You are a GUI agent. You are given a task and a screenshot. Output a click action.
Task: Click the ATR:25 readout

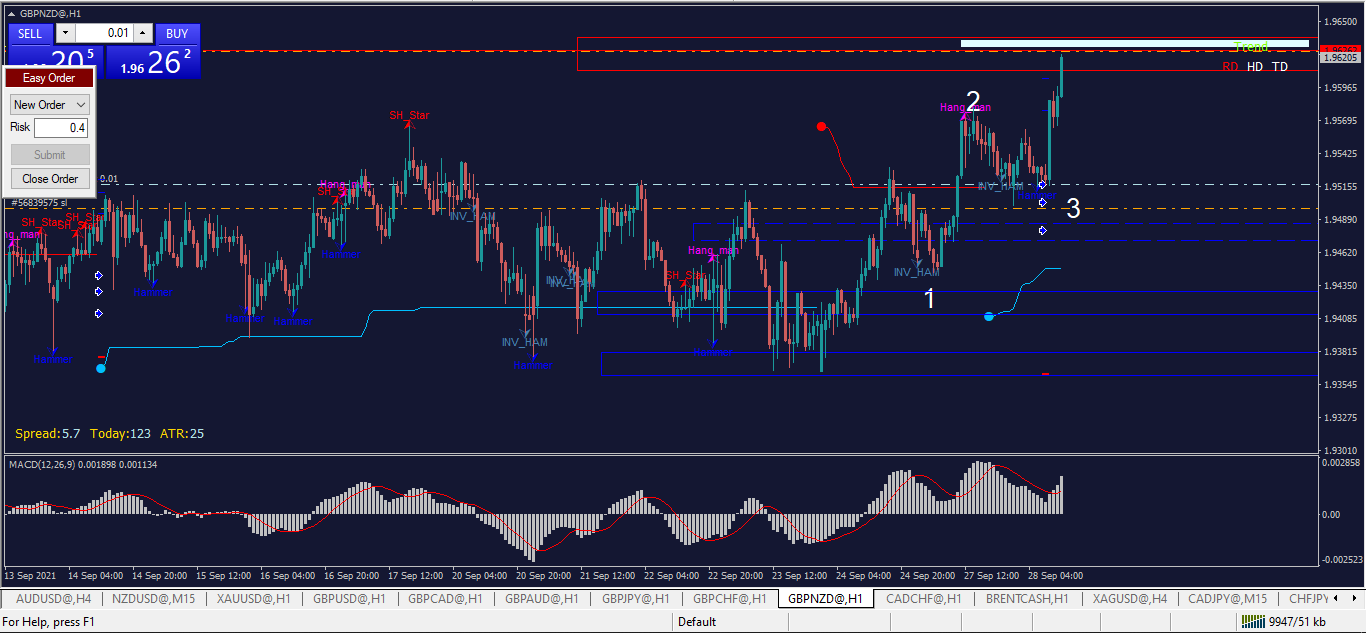coord(182,434)
